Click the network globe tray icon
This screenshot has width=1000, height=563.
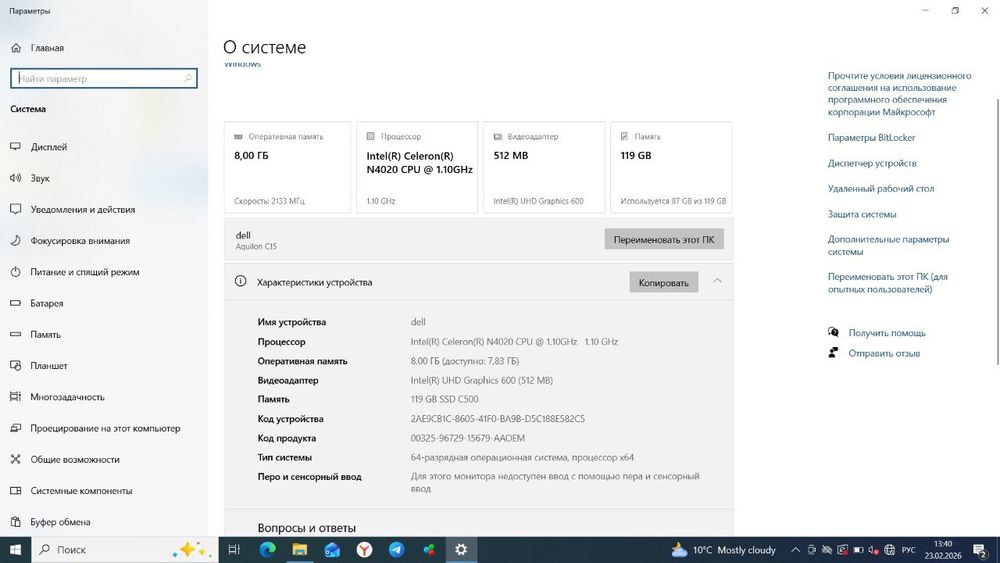coord(890,550)
